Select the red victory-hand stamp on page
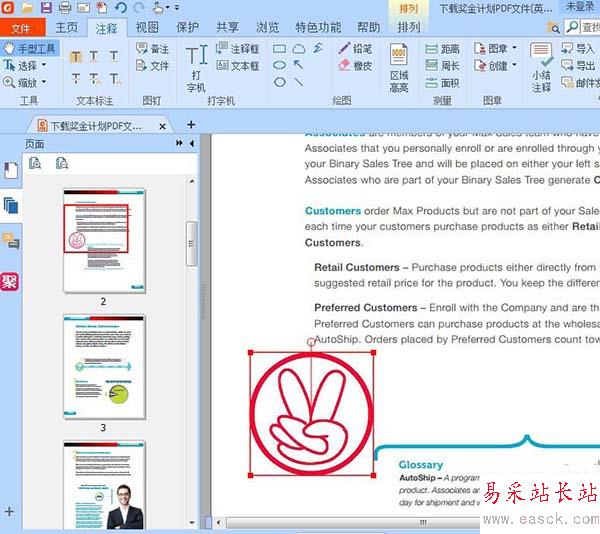This screenshot has width=600, height=534. coord(311,414)
